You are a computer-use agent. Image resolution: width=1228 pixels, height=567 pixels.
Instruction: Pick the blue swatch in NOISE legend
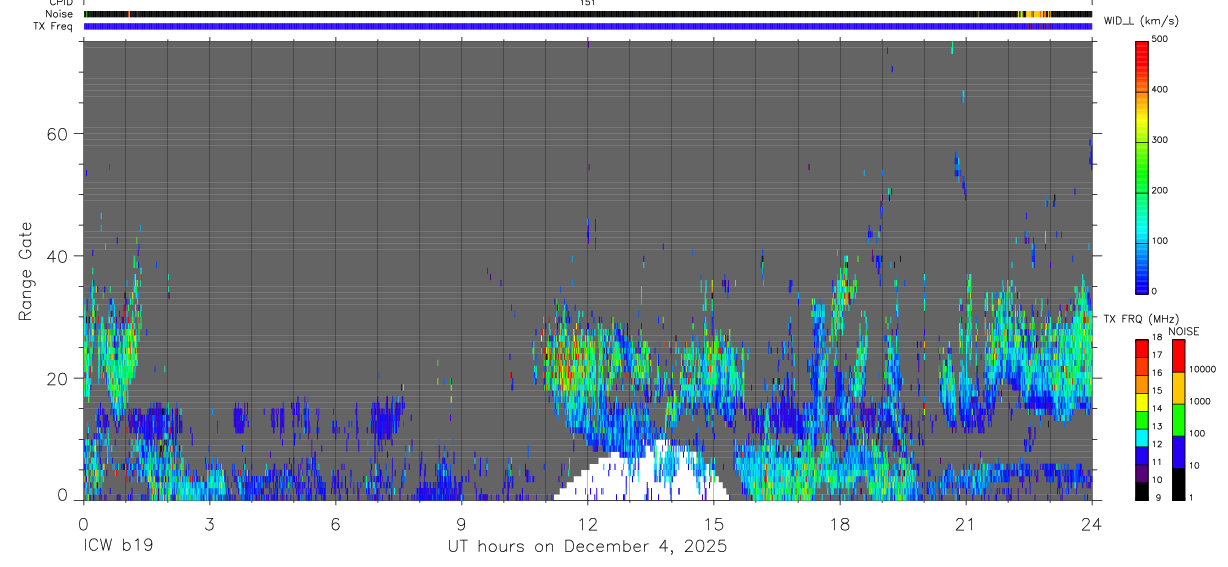point(1178,452)
